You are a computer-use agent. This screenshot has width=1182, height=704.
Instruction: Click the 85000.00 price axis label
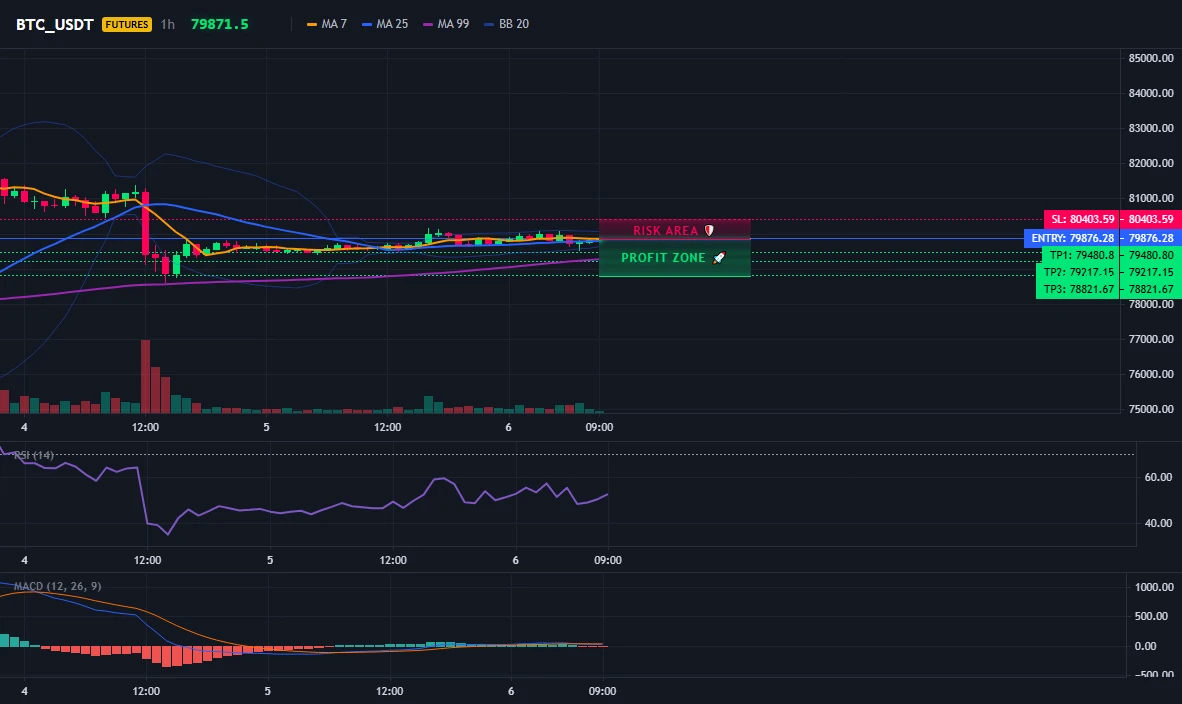(x=1151, y=58)
